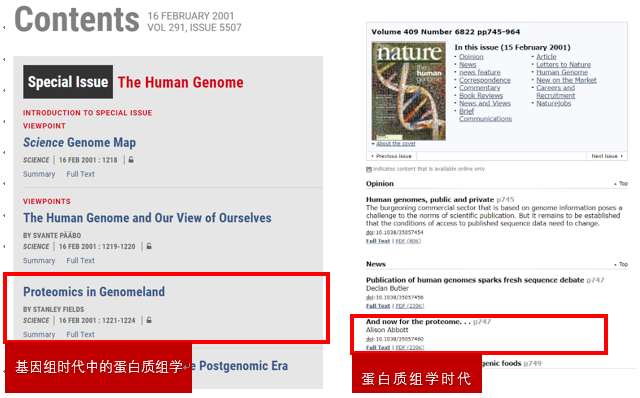Open the About the cover link

396,144
